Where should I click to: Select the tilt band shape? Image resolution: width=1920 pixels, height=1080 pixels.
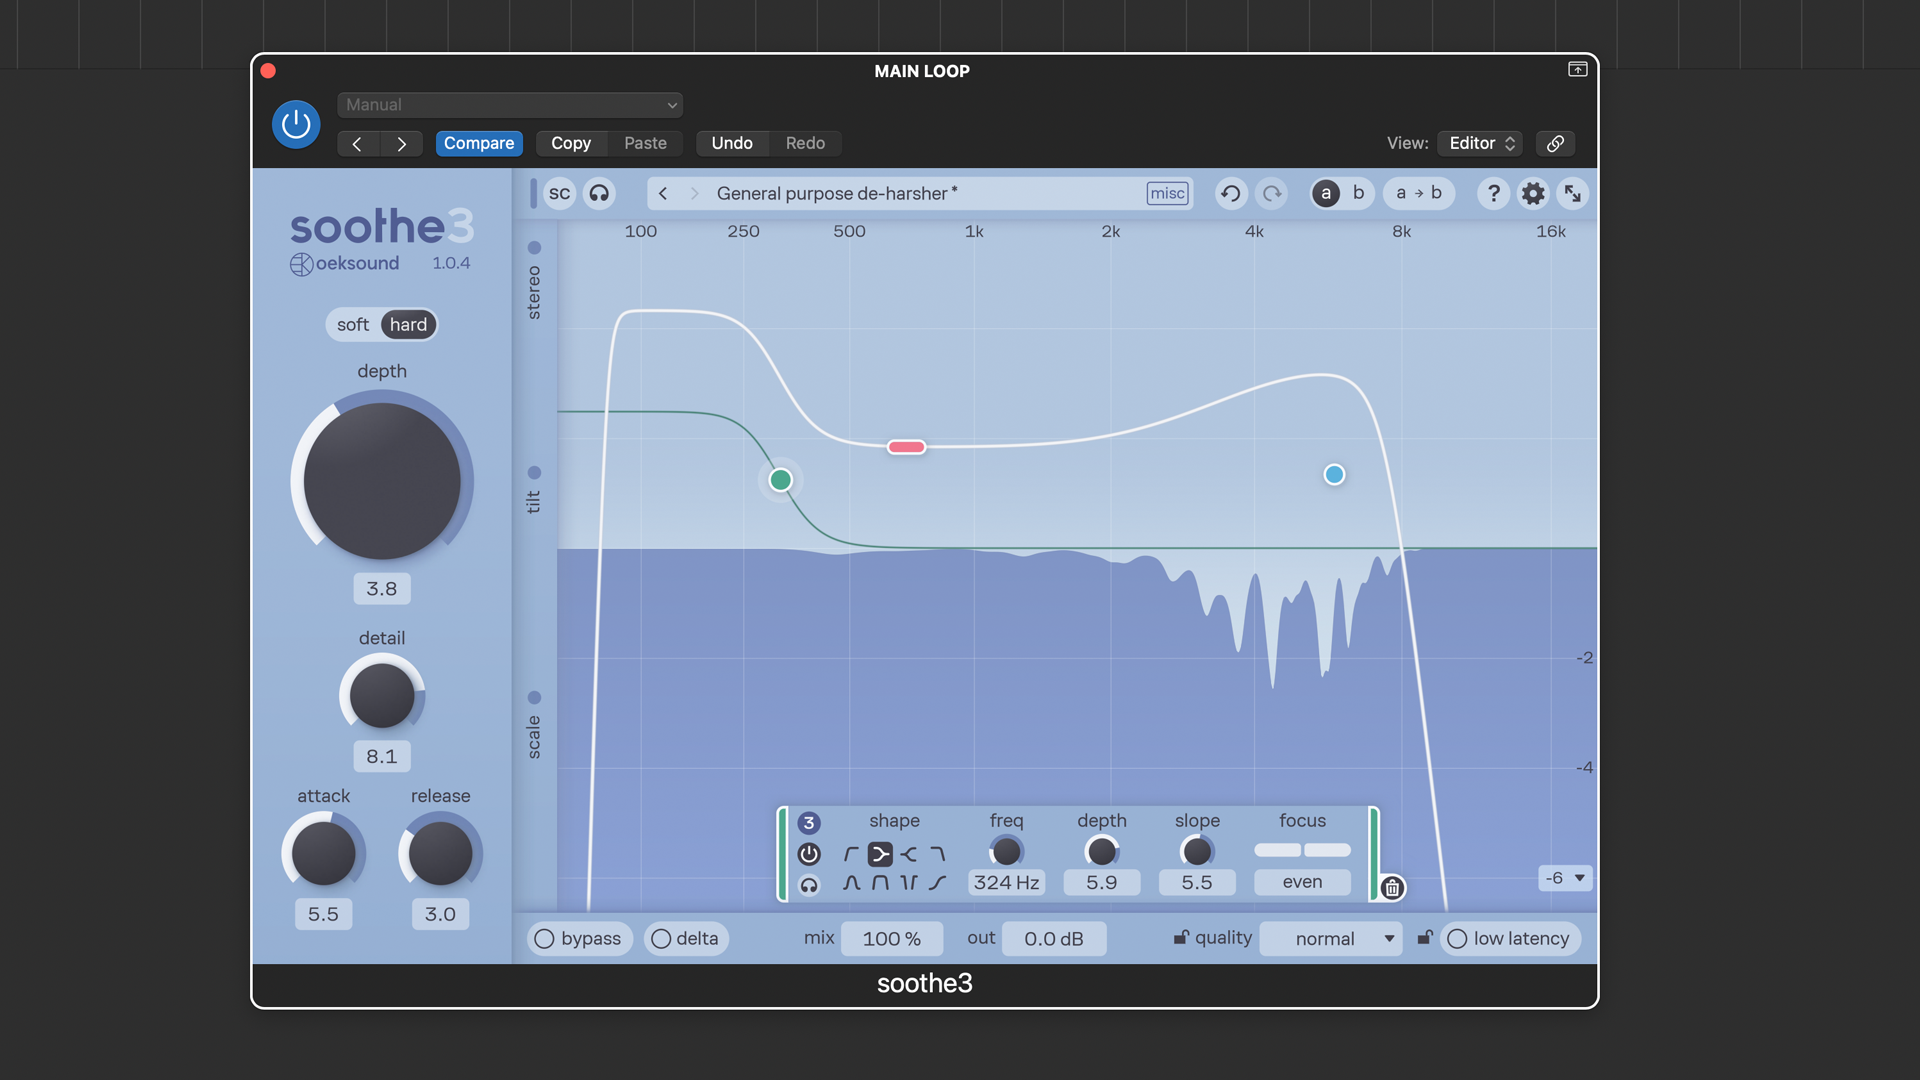pyautogui.click(x=937, y=883)
